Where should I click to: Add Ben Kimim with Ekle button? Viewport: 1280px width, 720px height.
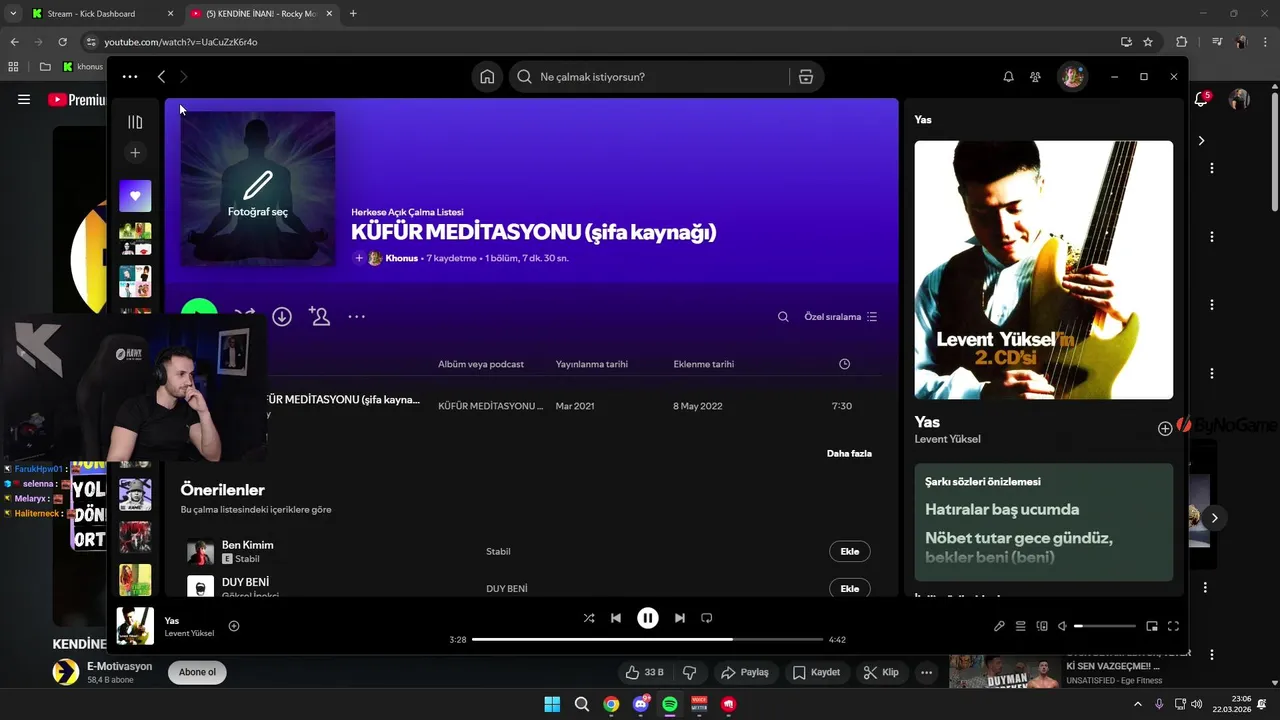(849, 551)
